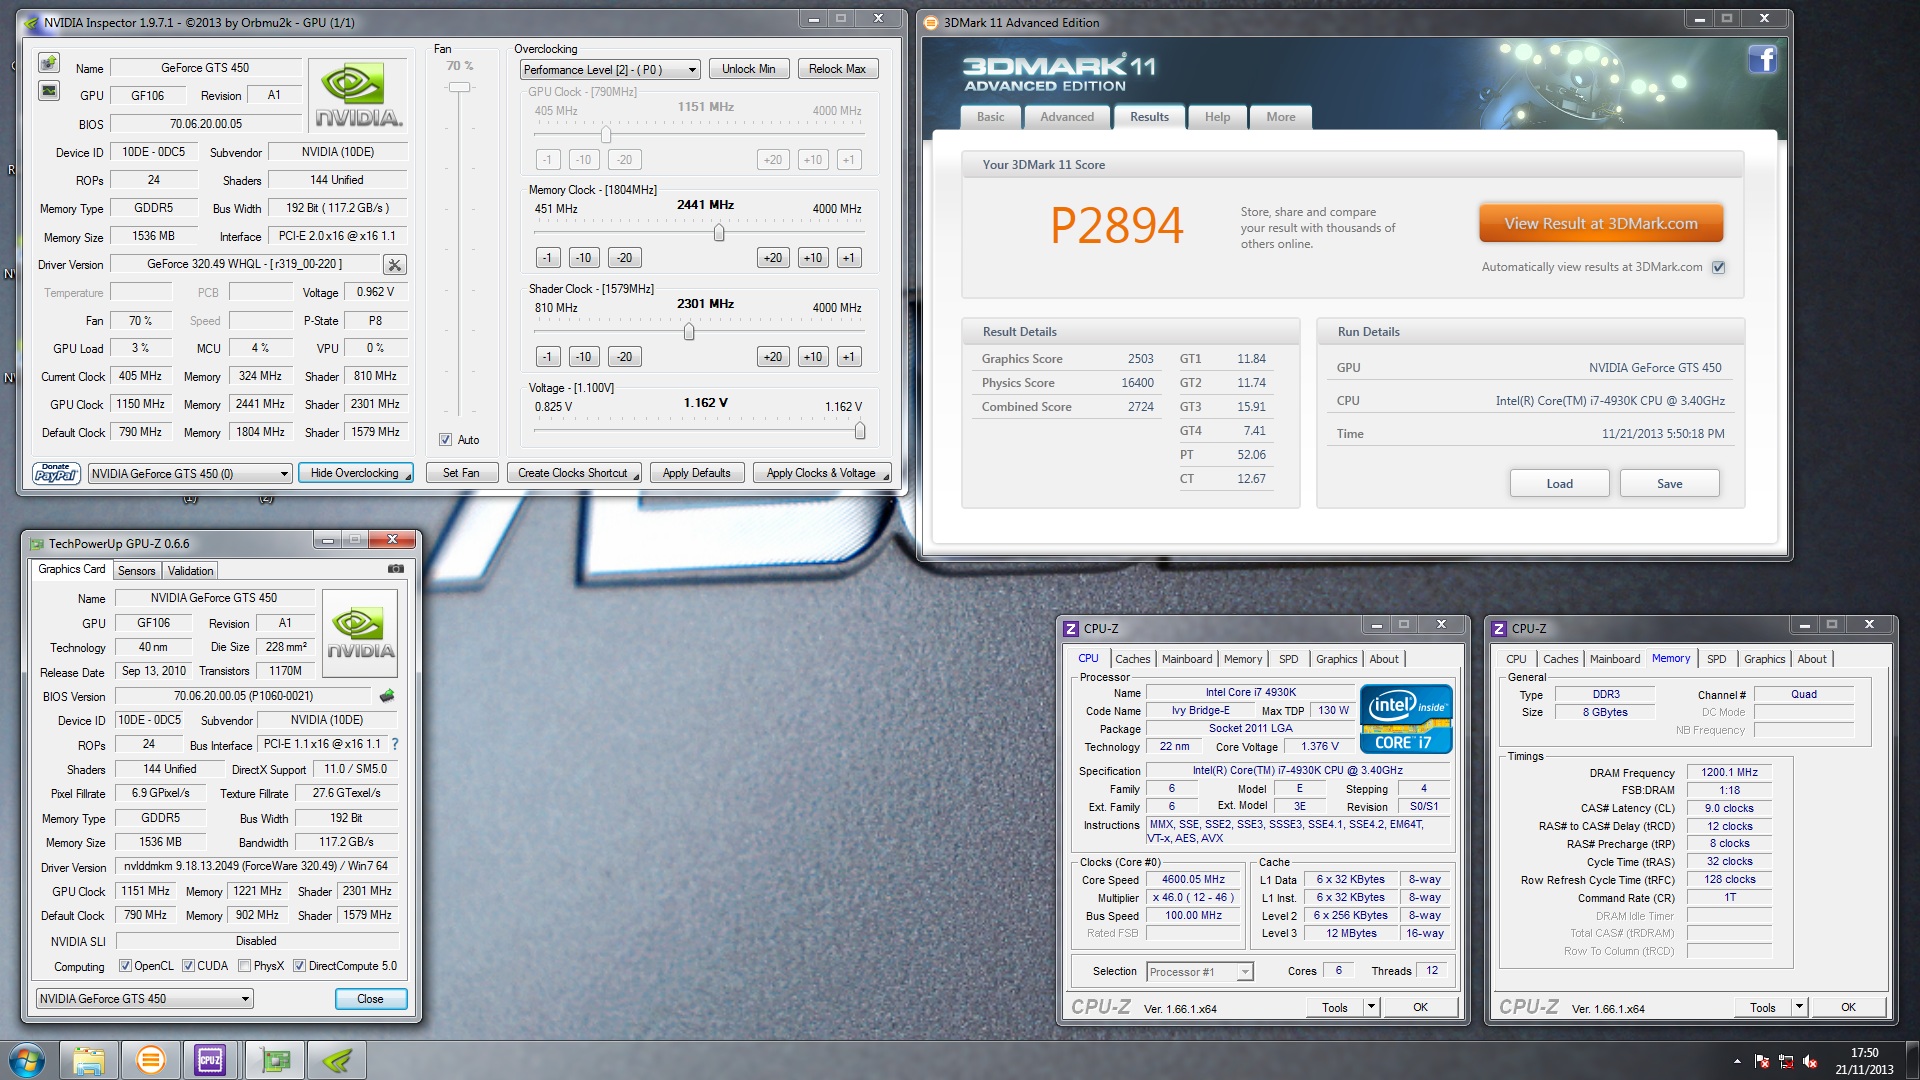Open the Validation tab in GPU-Z
The width and height of the screenshot is (1920, 1080).
[190, 571]
